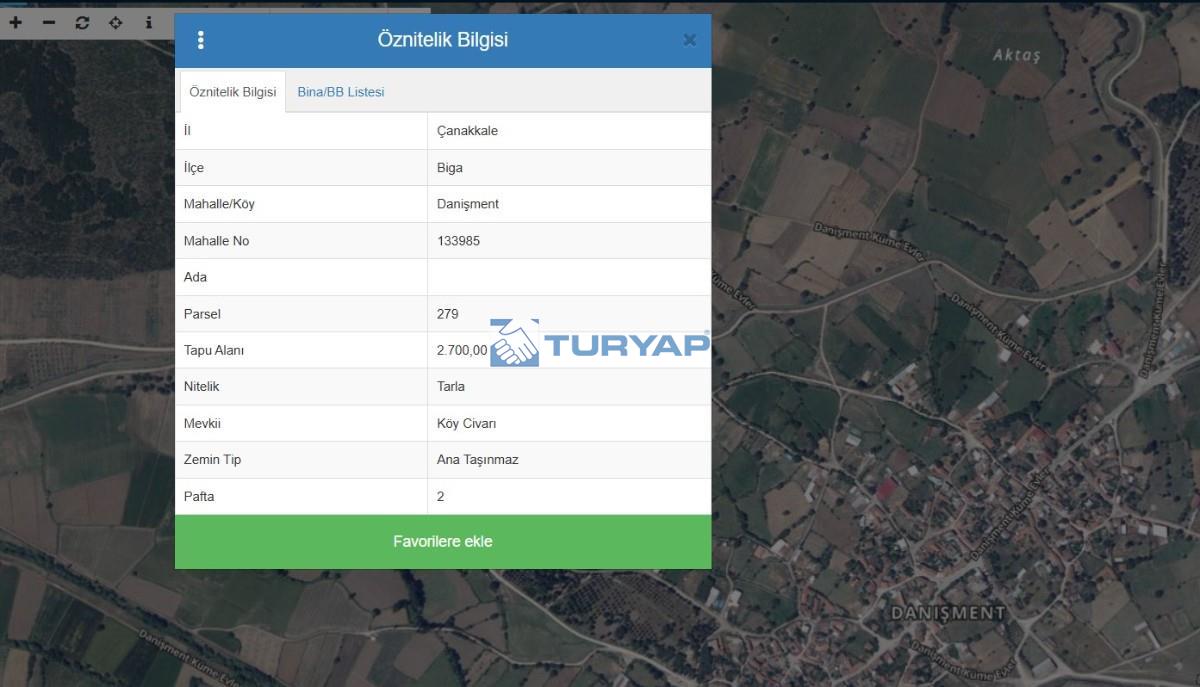
Task: Switch to the Bina/BB Listesi tab
Action: click(341, 92)
